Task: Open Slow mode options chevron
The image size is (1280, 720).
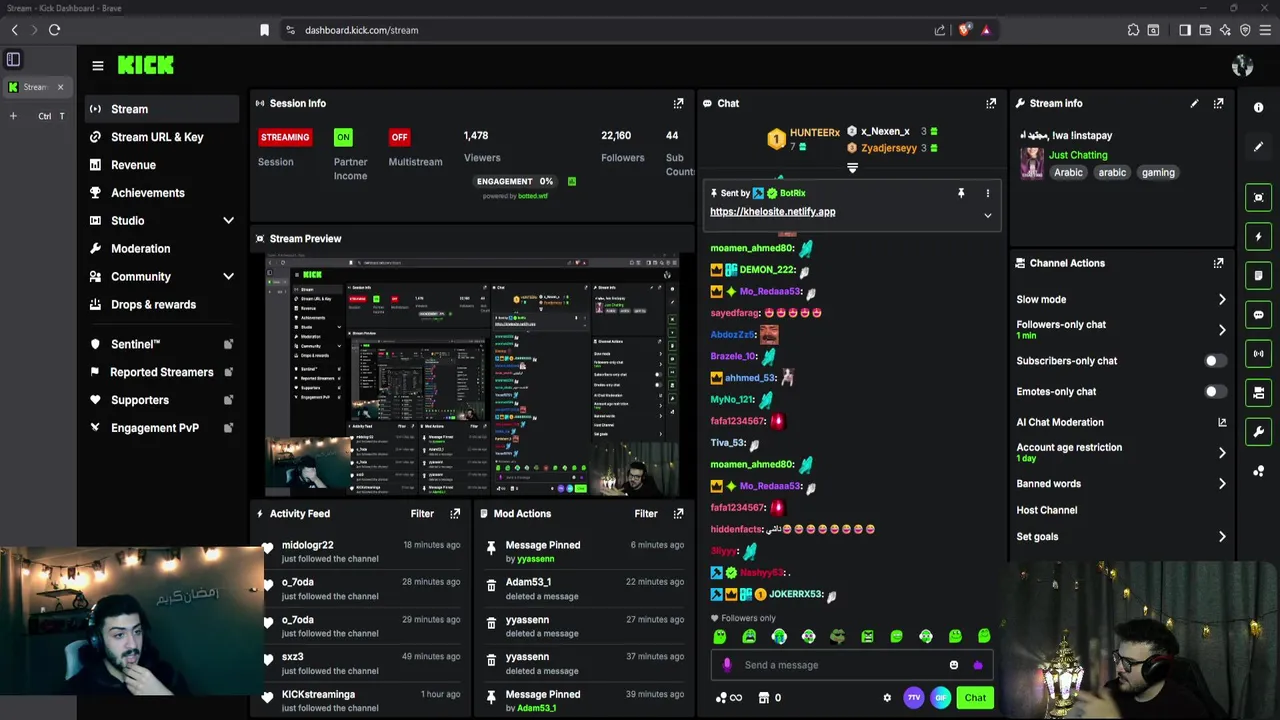Action: tap(1222, 300)
